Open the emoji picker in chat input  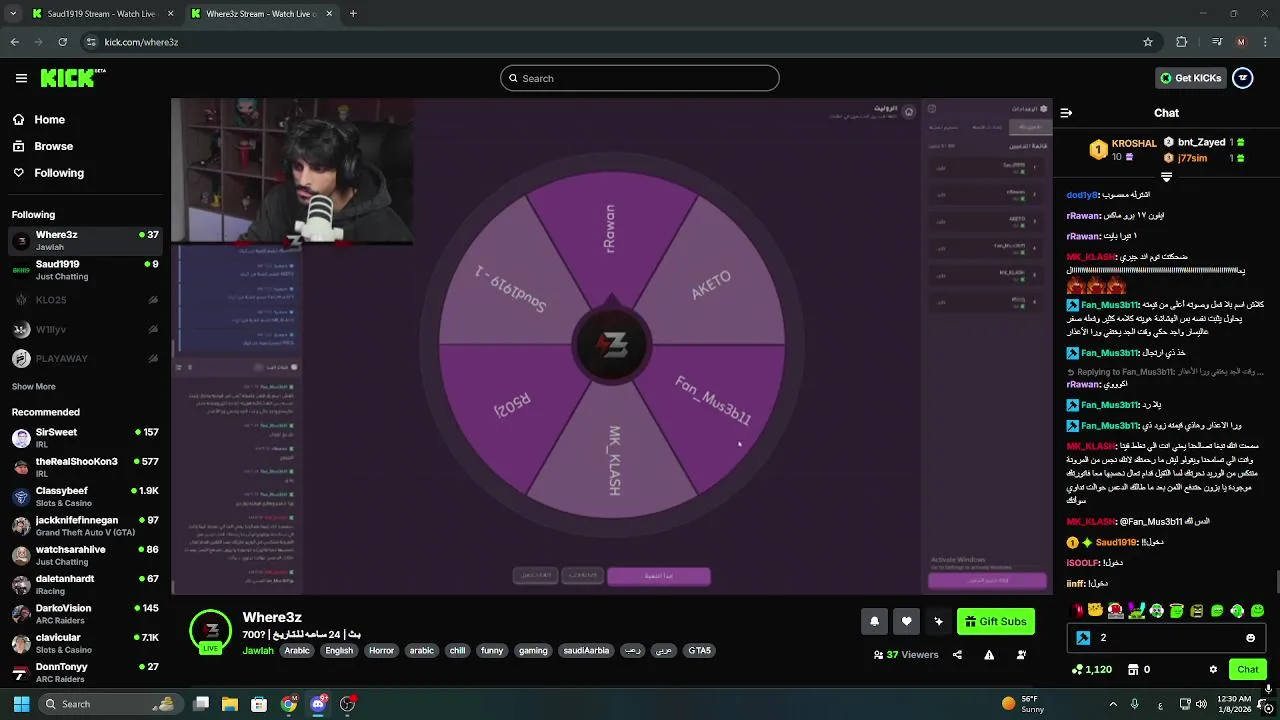(x=1250, y=638)
